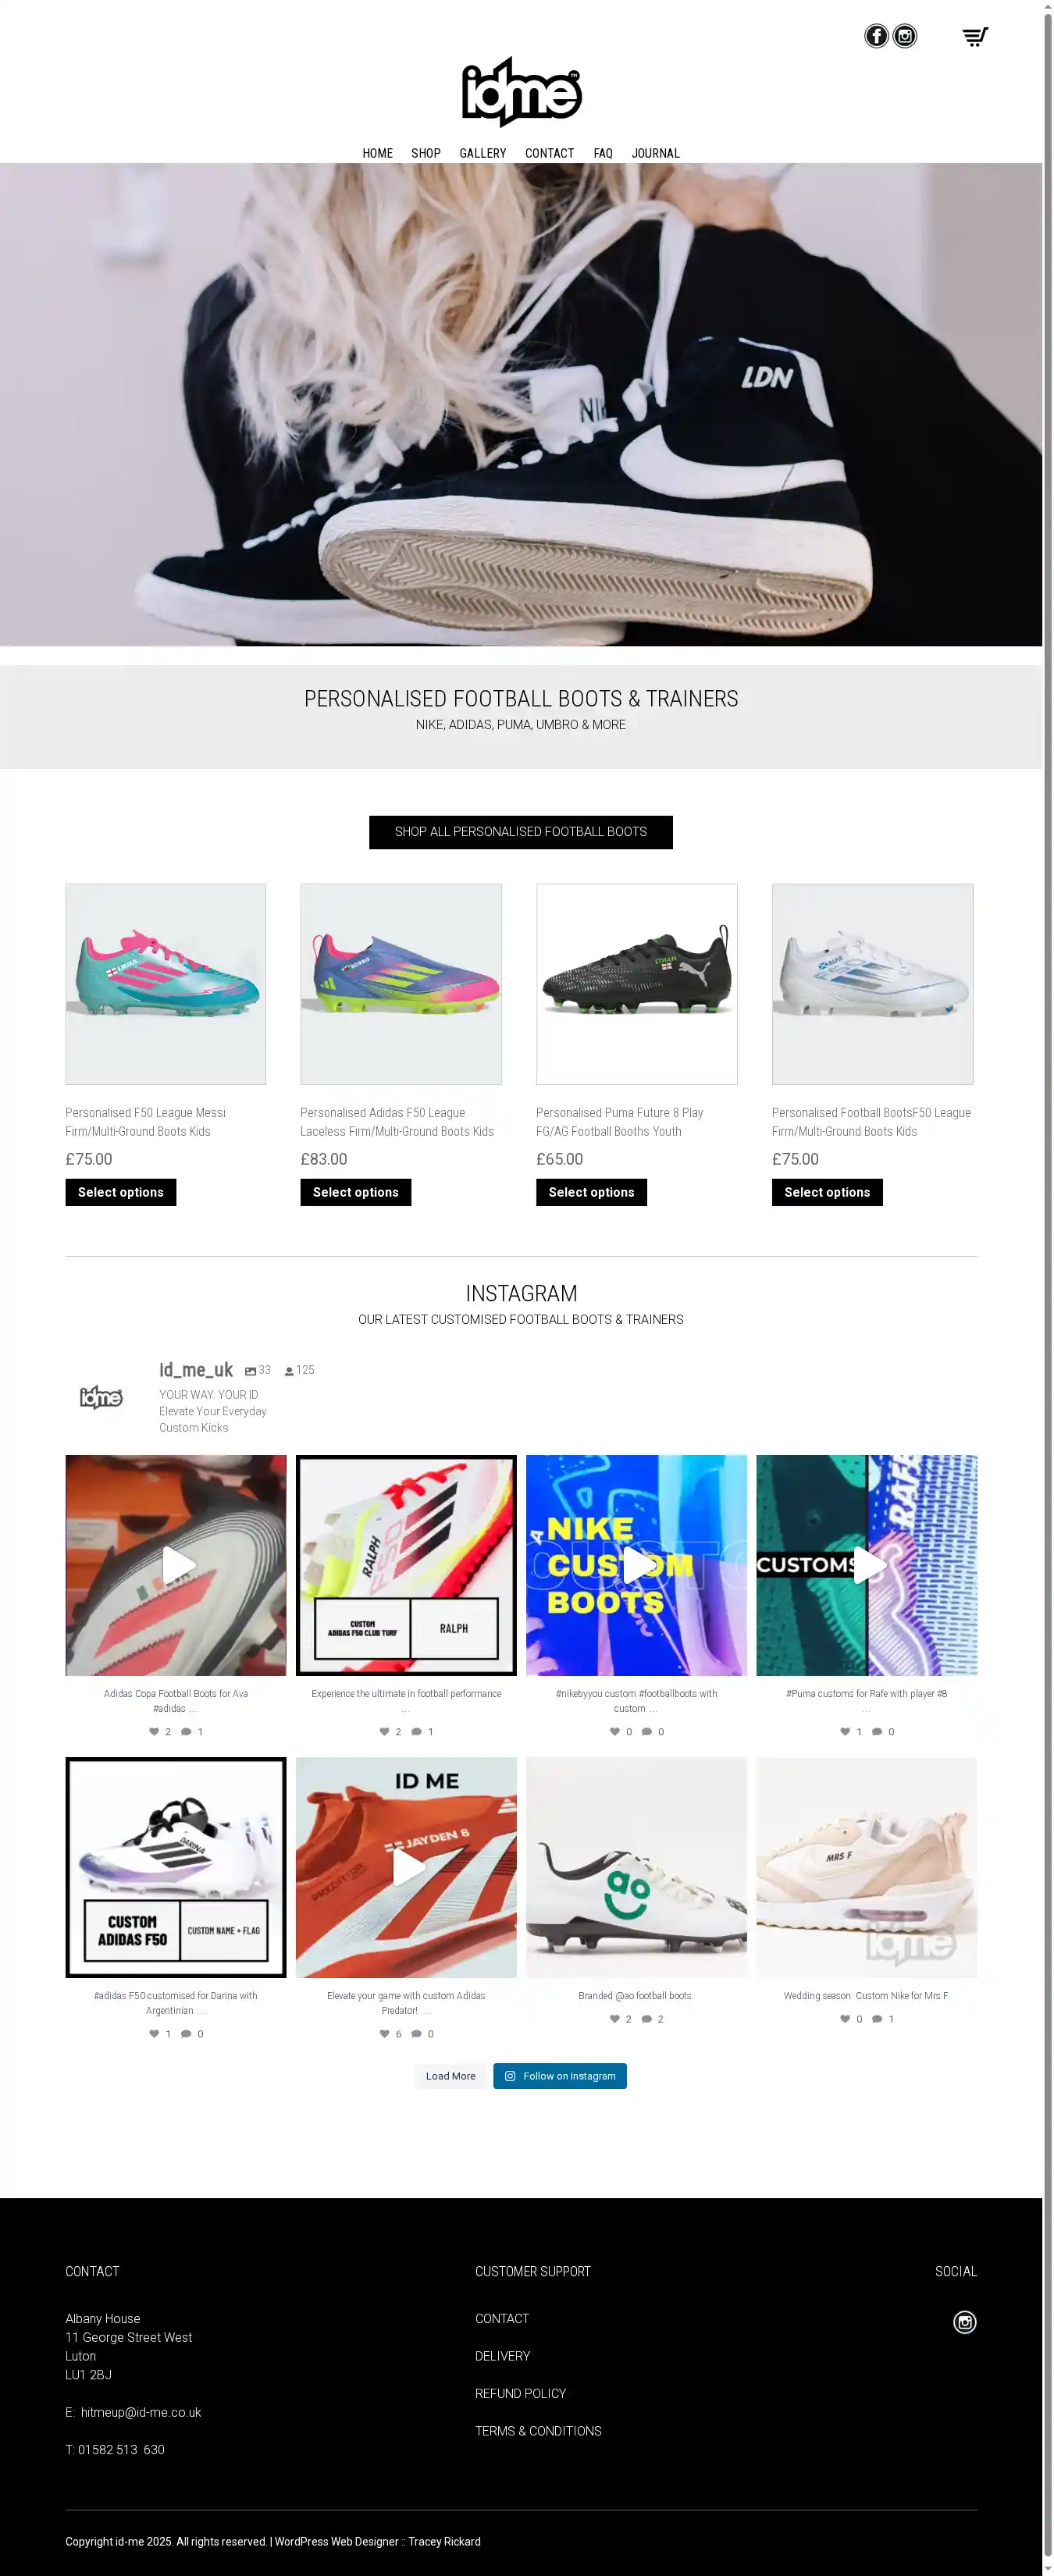Open the Refund Policy footer link
Image resolution: width=1054 pixels, height=2576 pixels.
pos(521,2393)
